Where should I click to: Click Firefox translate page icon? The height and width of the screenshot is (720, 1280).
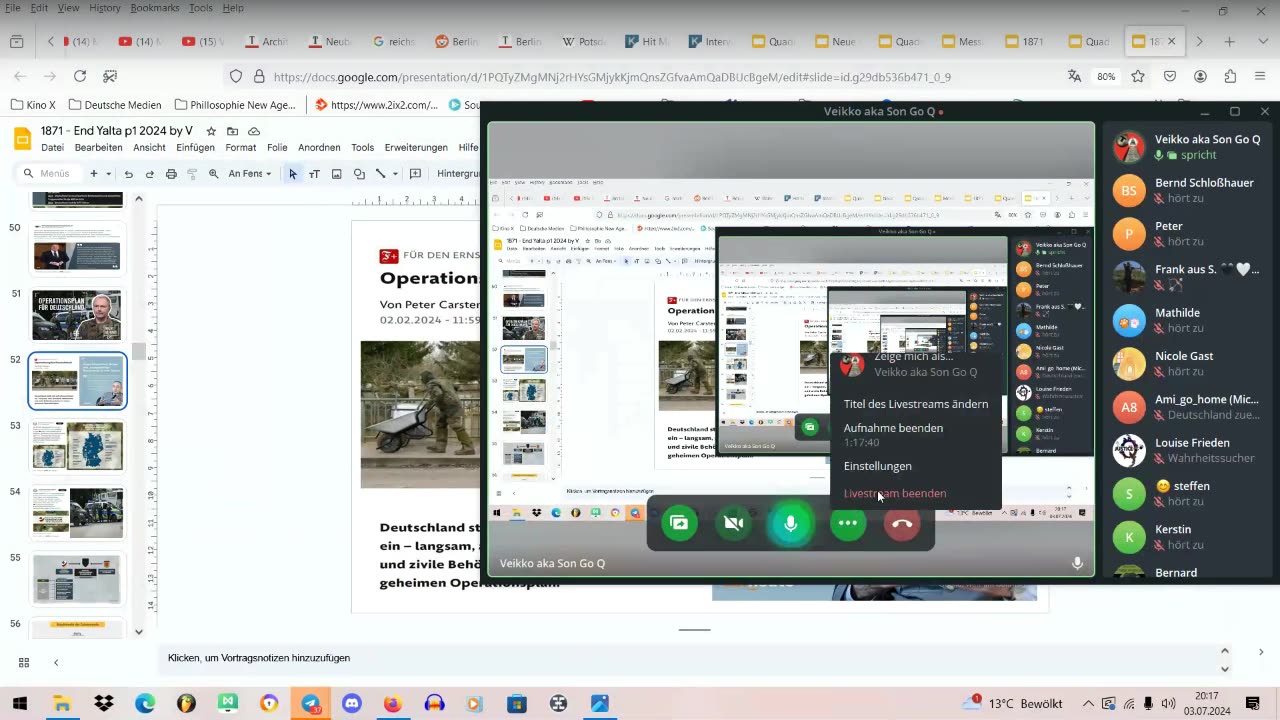click(1074, 76)
